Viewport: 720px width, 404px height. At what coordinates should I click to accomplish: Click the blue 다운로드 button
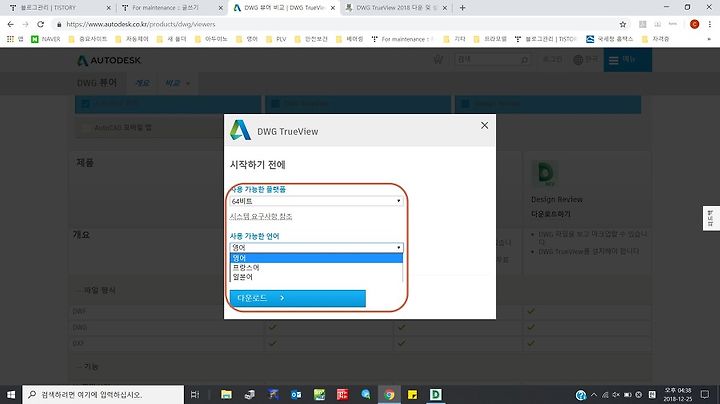click(x=298, y=298)
